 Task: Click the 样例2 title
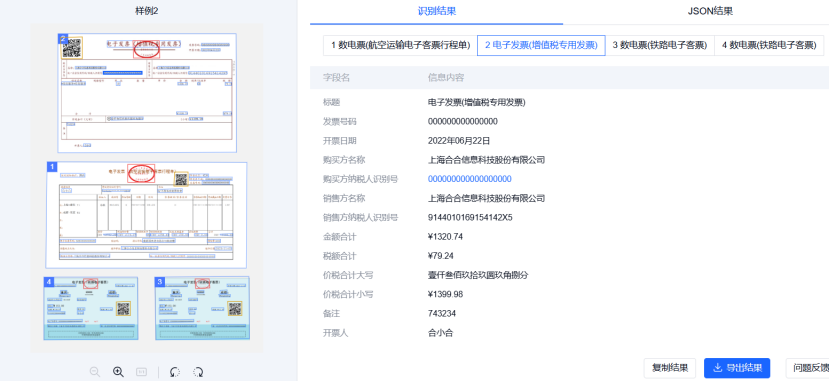pyautogui.click(x=147, y=11)
